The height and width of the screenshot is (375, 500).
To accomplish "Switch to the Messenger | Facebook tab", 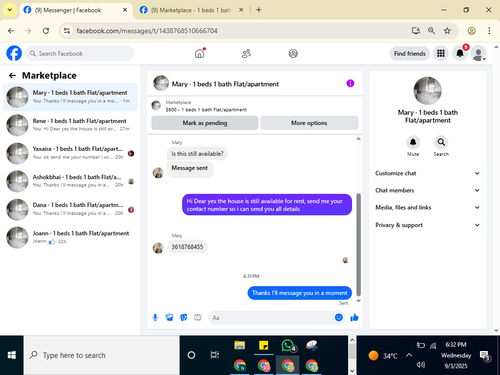I will click(75, 10).
